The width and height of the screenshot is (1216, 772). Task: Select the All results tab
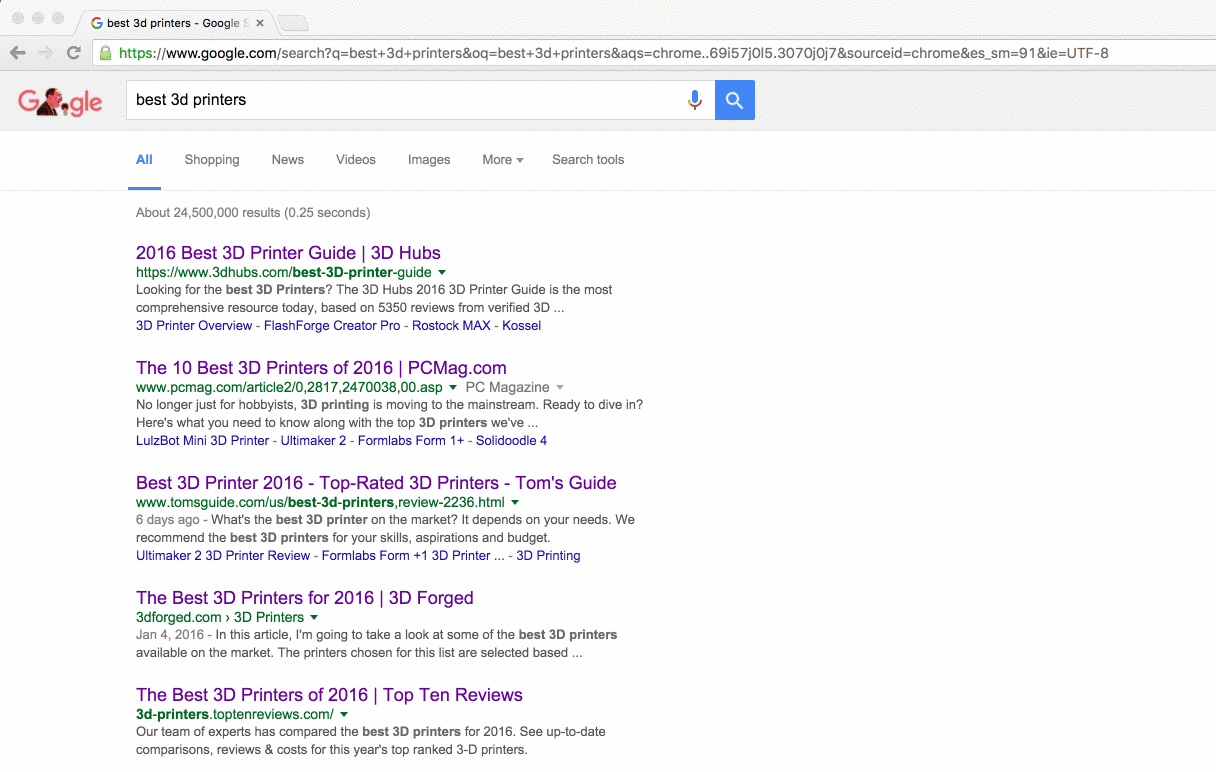[144, 160]
